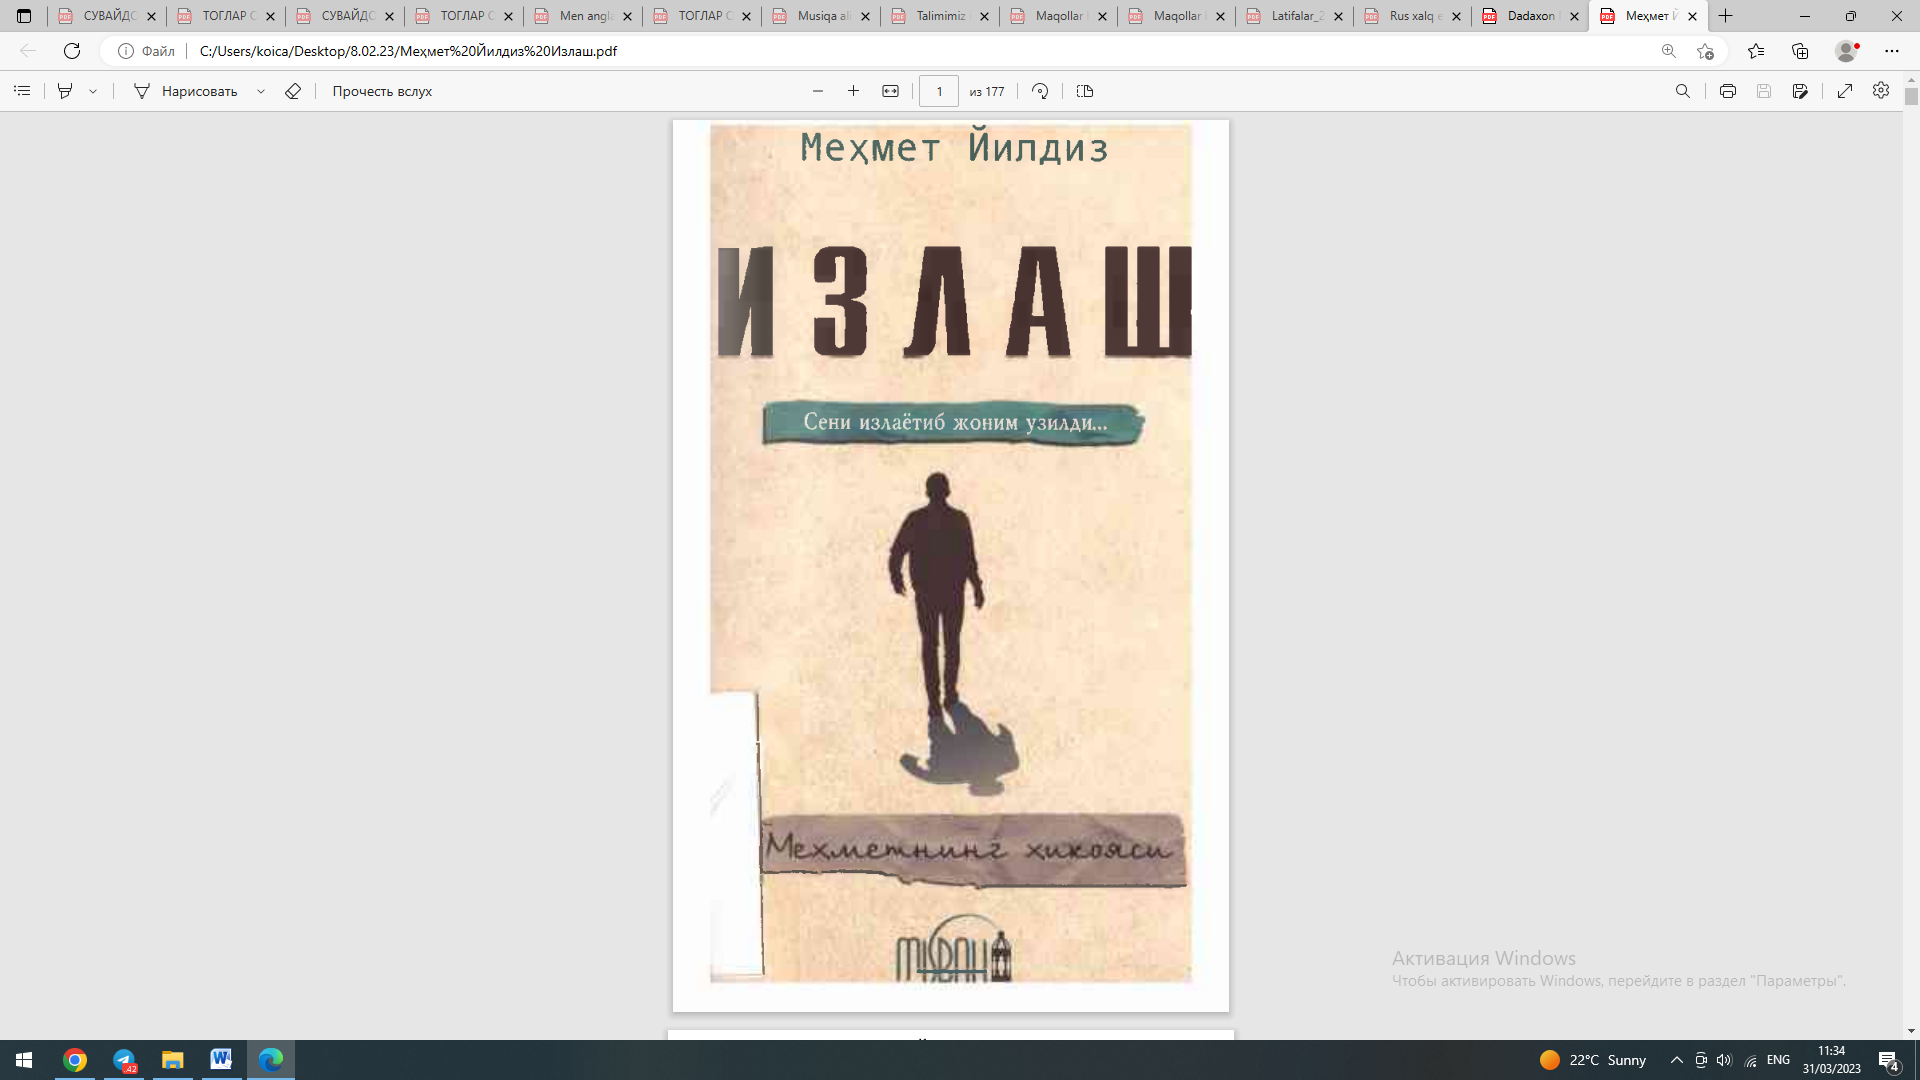Open Microsoft Word from the taskbar

[220, 1060]
